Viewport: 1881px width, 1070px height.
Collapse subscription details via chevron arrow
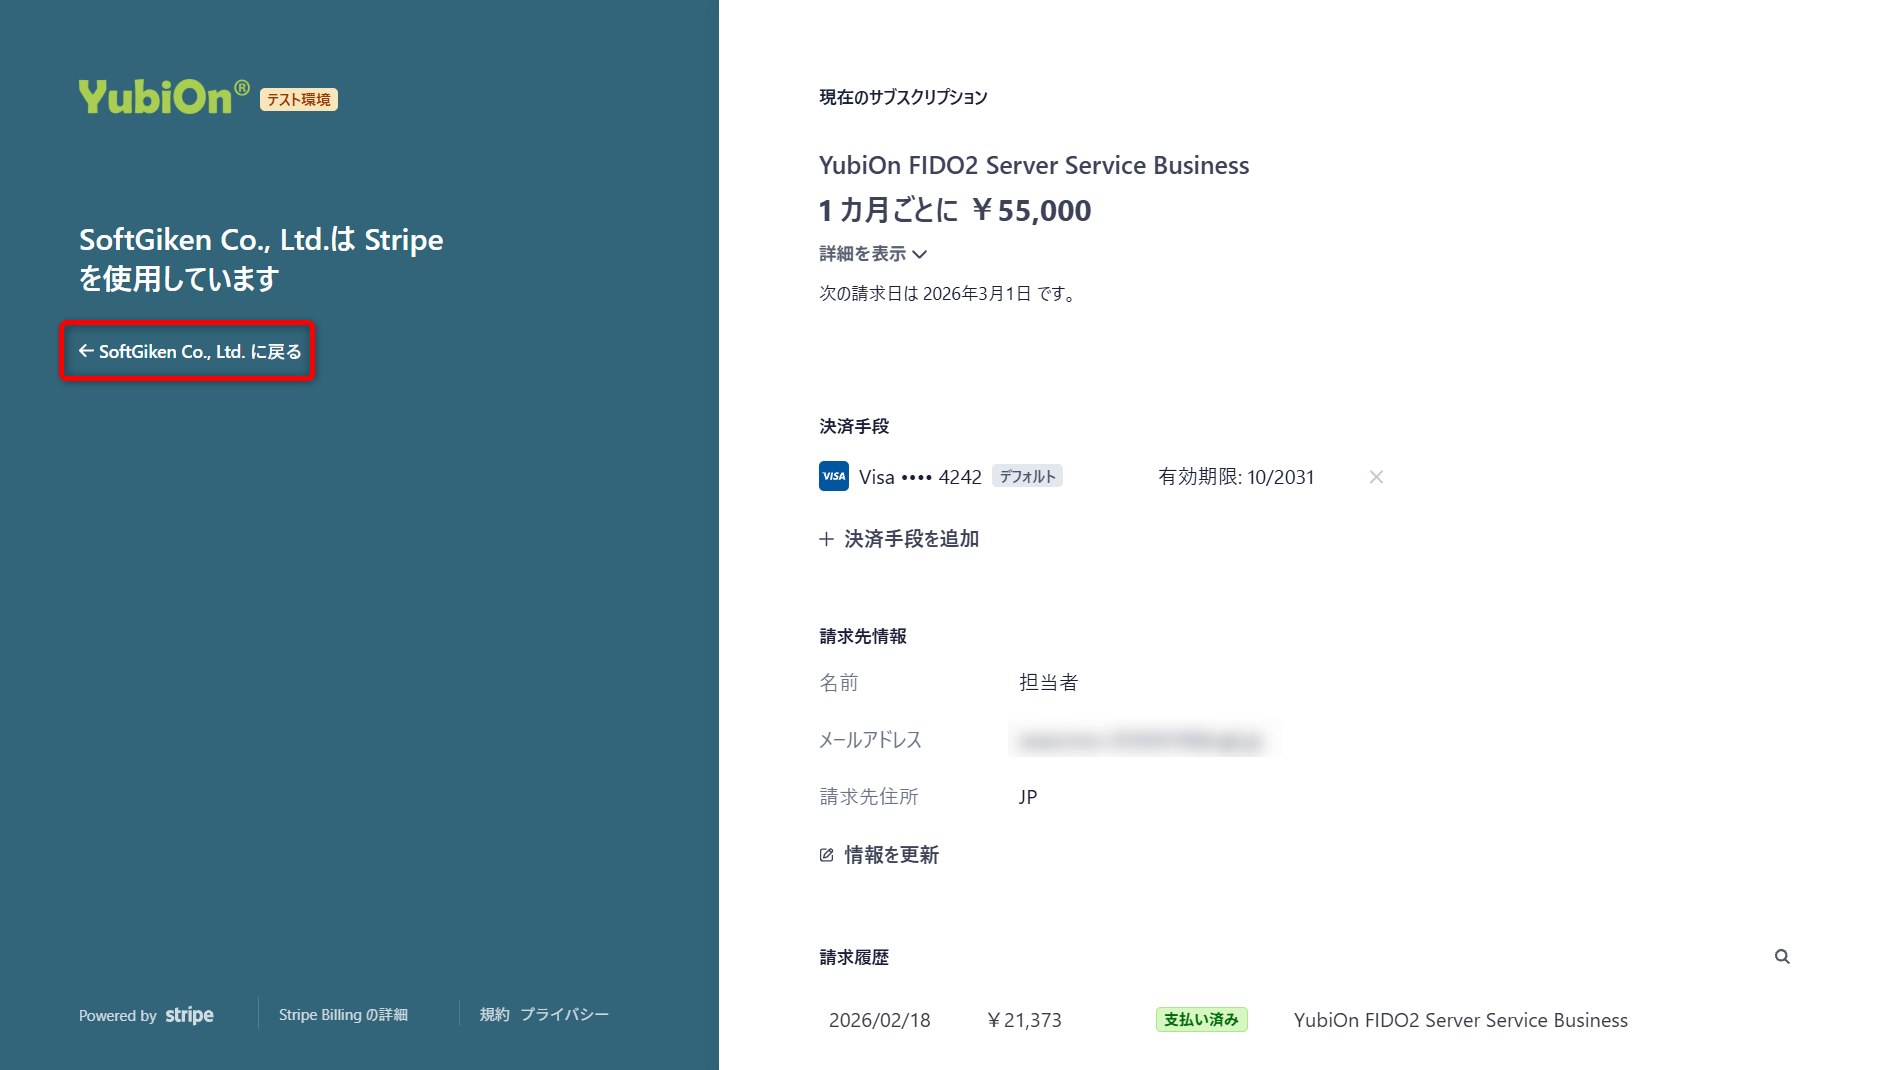[922, 255]
